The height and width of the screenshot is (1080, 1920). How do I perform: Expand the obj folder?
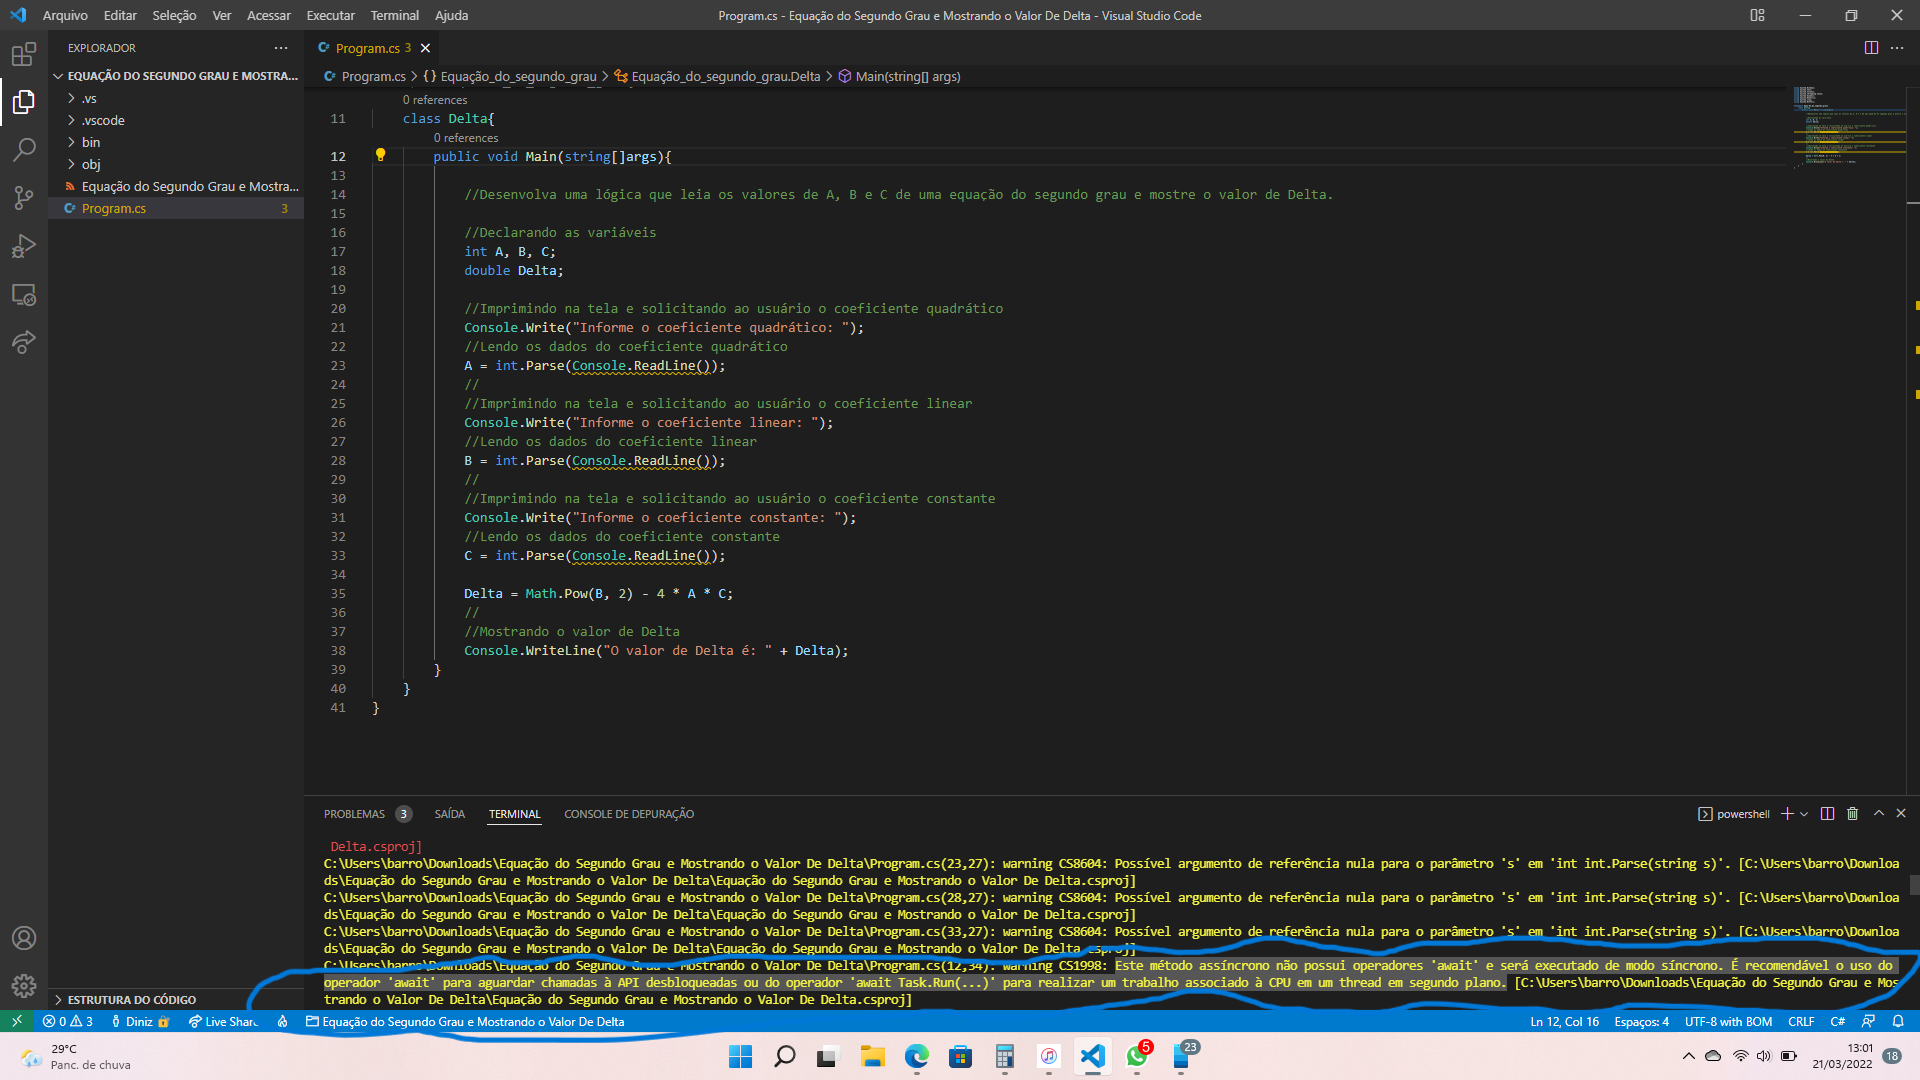click(x=176, y=164)
